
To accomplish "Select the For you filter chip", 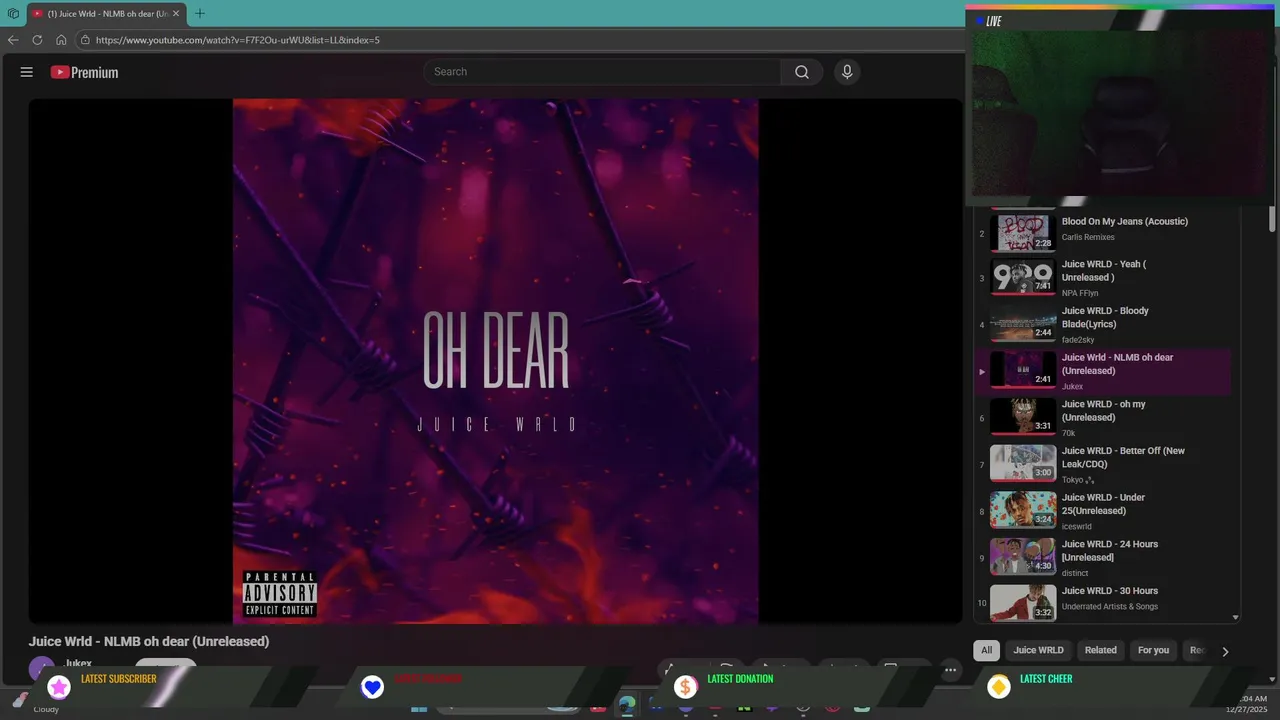I will (1153, 650).
